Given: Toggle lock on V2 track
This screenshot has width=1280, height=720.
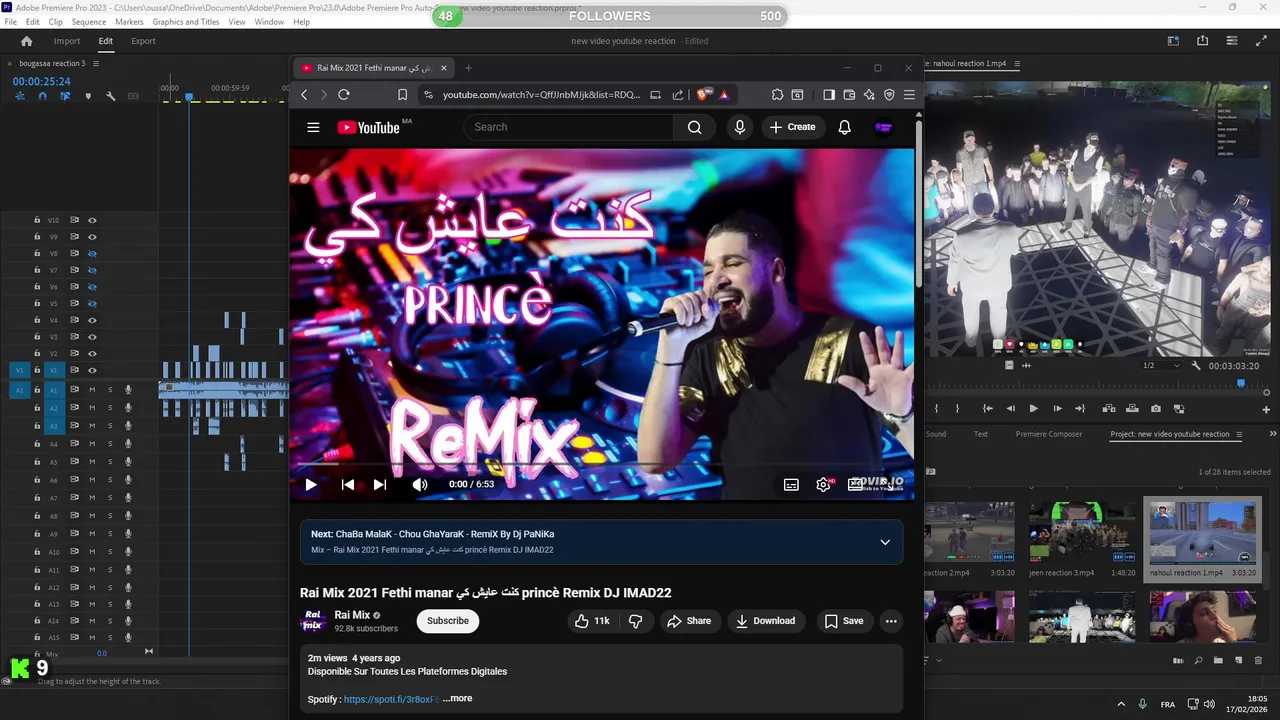Looking at the screenshot, I should tap(37, 354).
